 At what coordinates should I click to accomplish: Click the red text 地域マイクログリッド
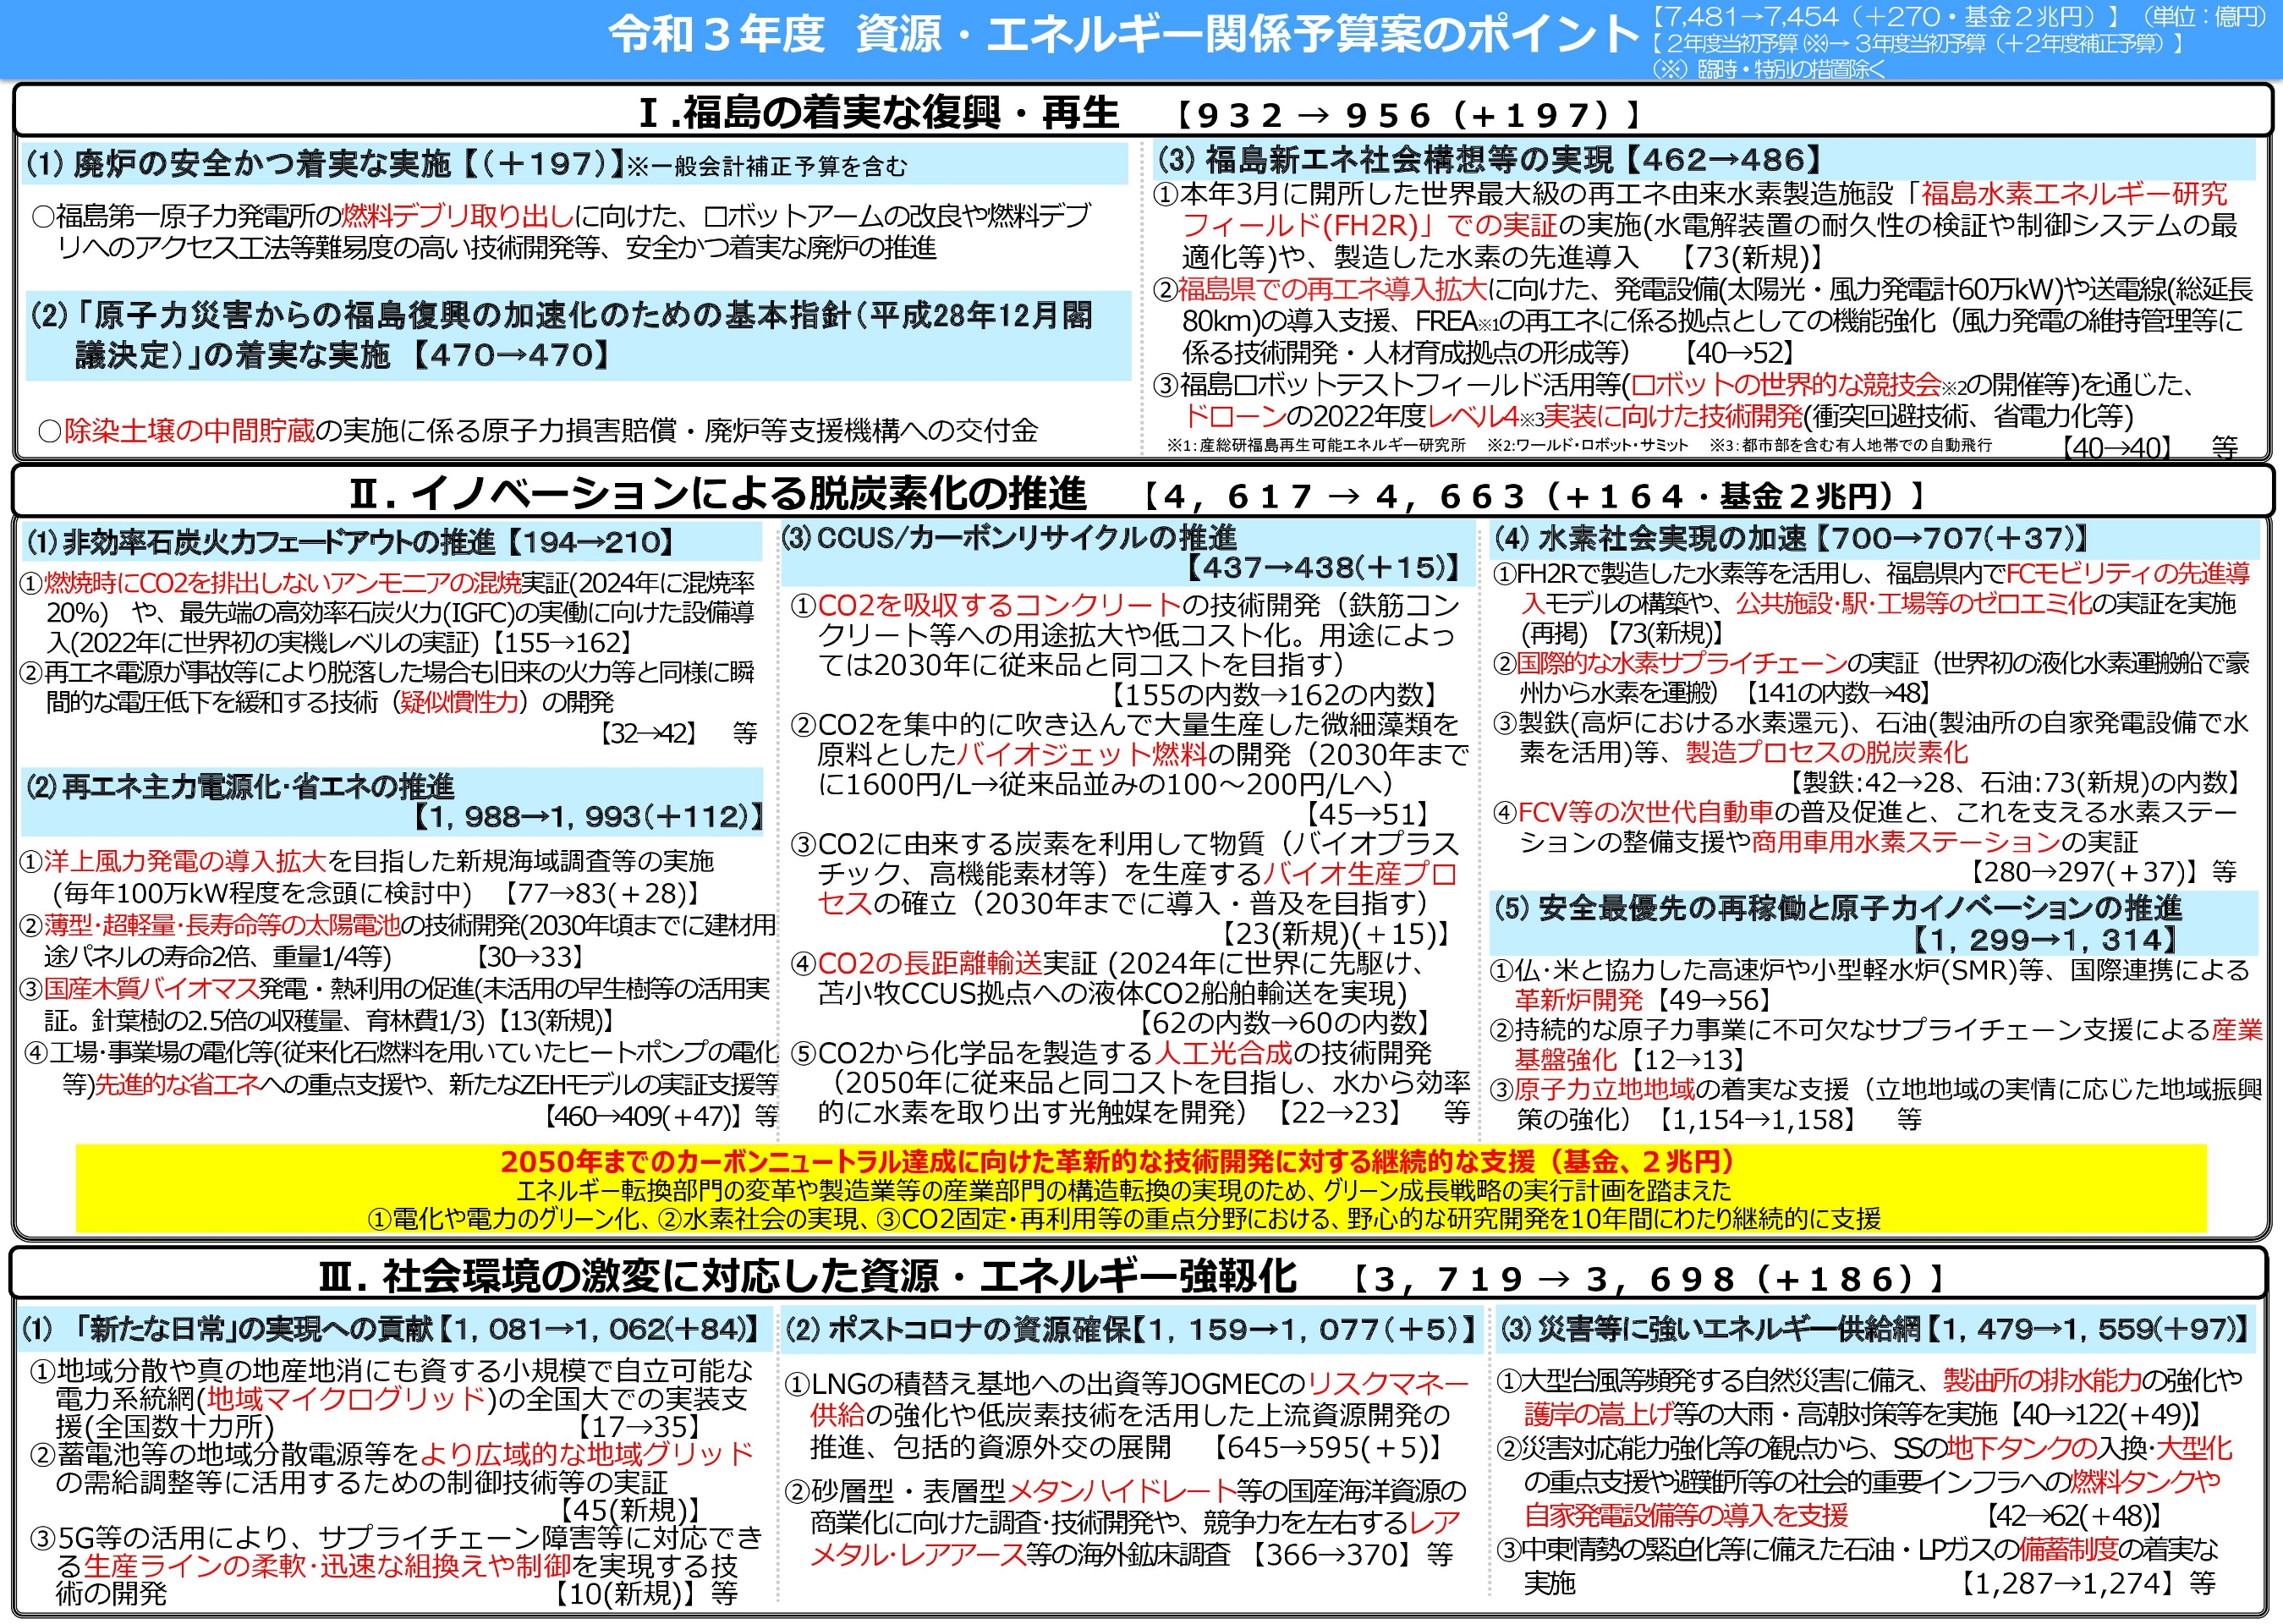346,1398
